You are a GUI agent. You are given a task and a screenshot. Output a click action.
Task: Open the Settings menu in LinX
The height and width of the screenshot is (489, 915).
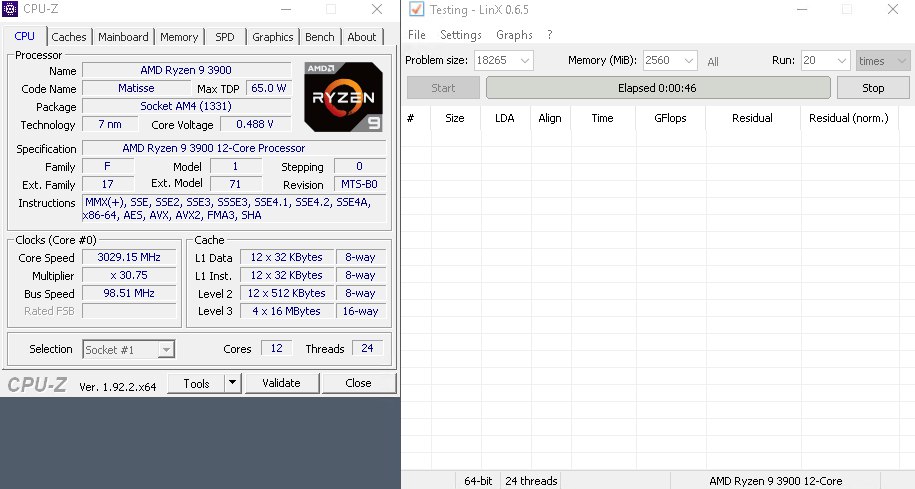pos(460,35)
